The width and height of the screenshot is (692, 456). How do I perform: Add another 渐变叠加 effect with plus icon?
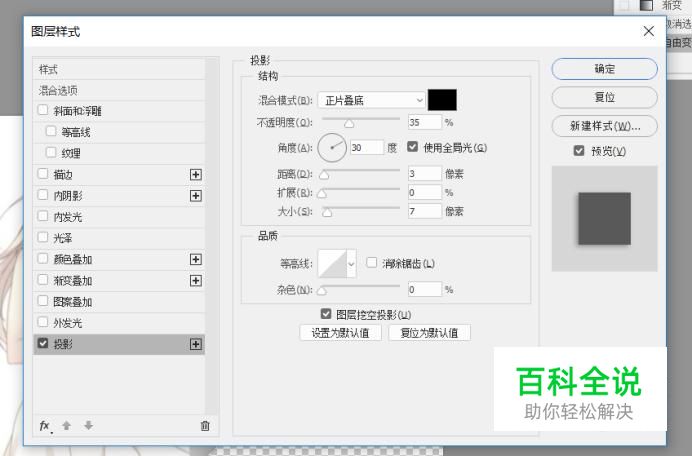coord(196,280)
